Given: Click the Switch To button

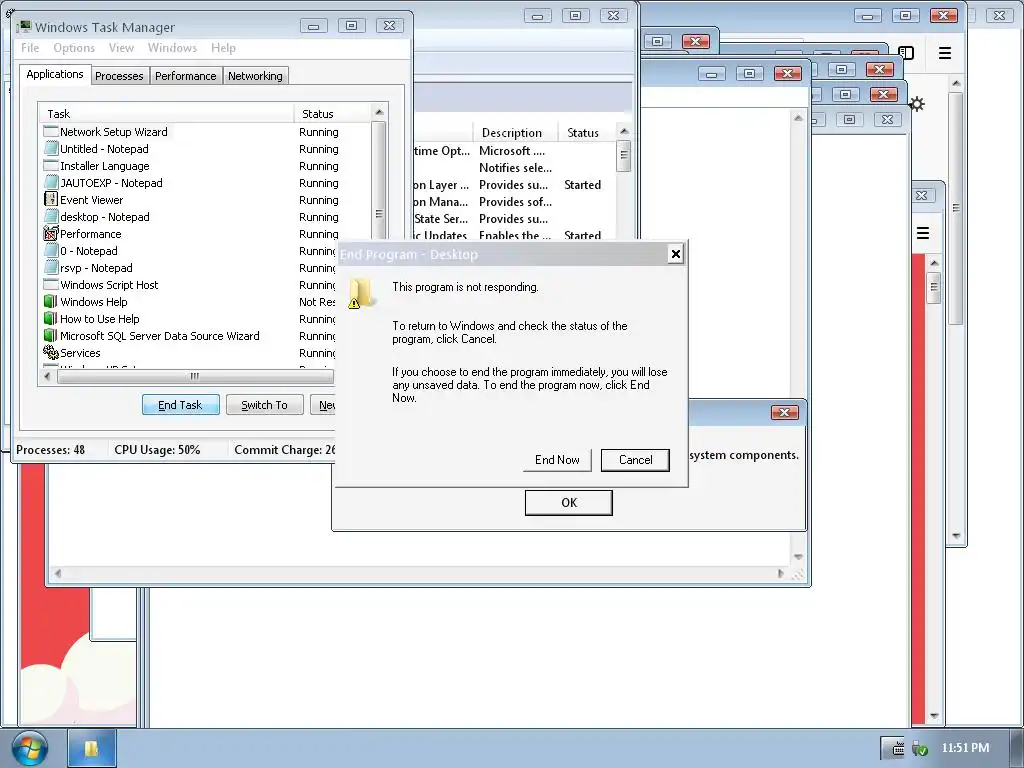Looking at the screenshot, I should [x=264, y=405].
